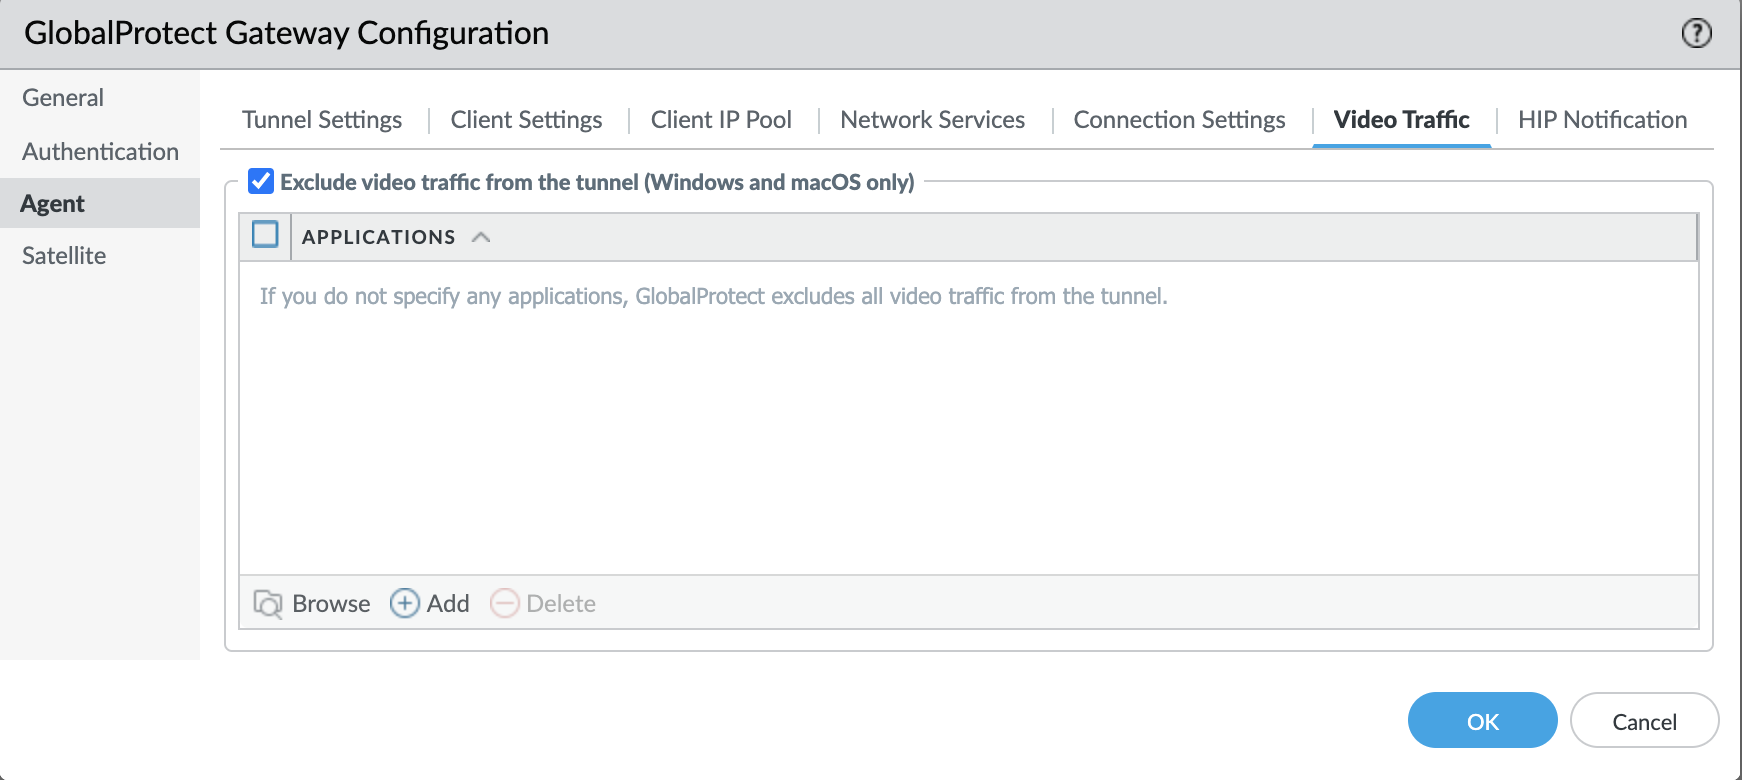Go to Authentication section
The image size is (1742, 780).
[x=100, y=152]
